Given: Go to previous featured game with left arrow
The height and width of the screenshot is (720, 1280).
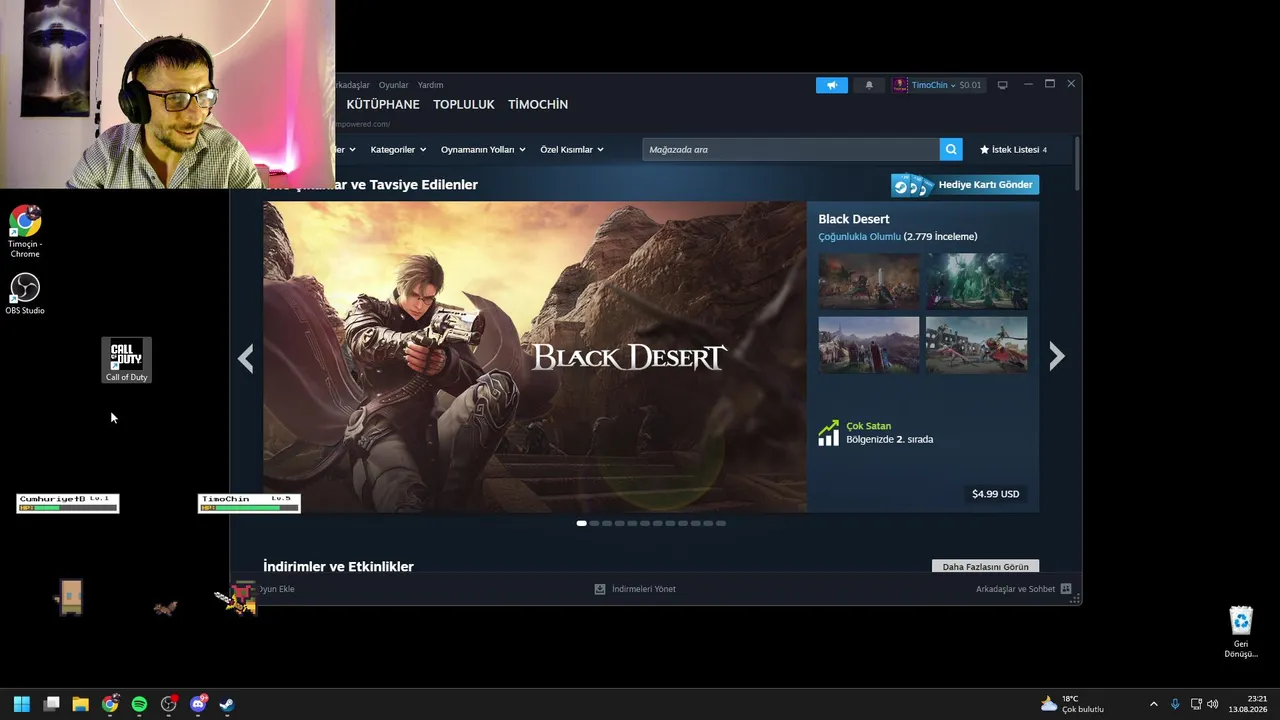Looking at the screenshot, I should (x=246, y=357).
